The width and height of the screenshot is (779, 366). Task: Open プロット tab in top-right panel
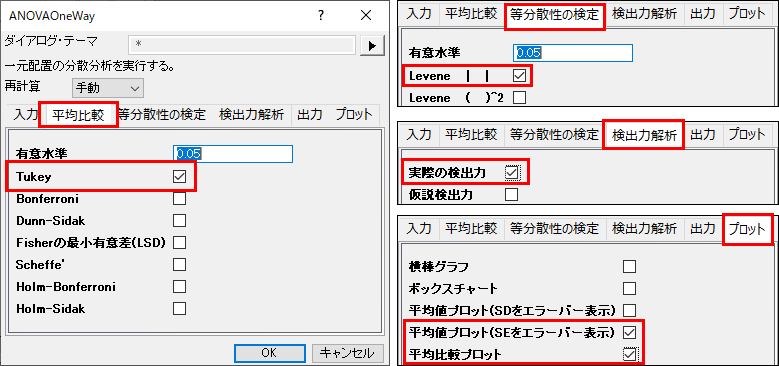coord(747,14)
